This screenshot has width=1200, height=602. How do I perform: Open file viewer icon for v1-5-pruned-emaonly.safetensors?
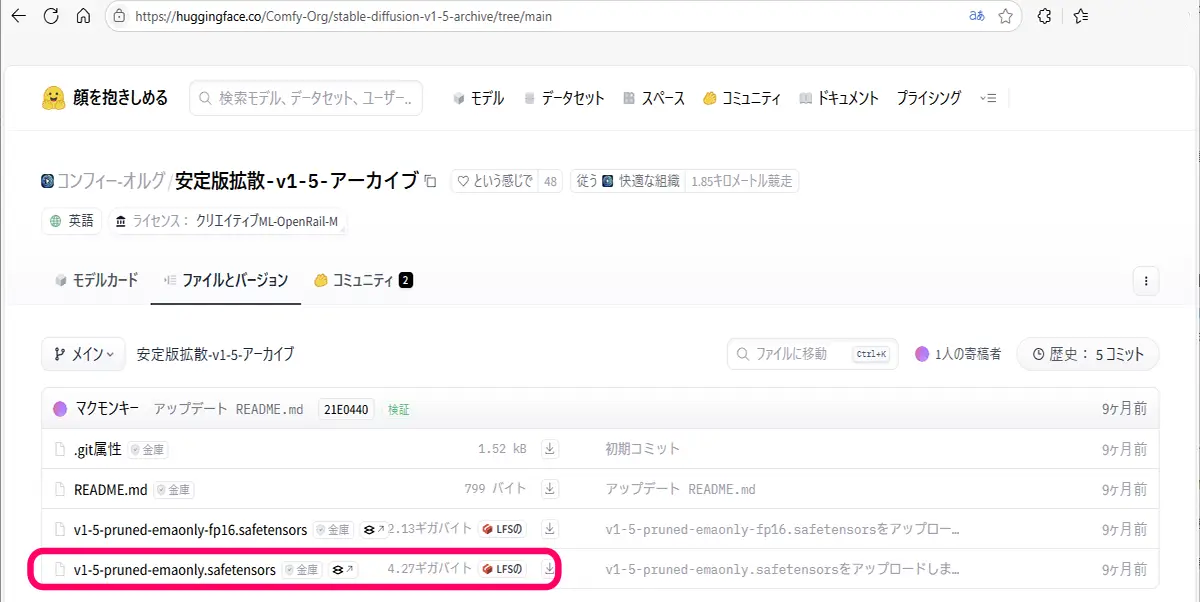(x=344, y=569)
